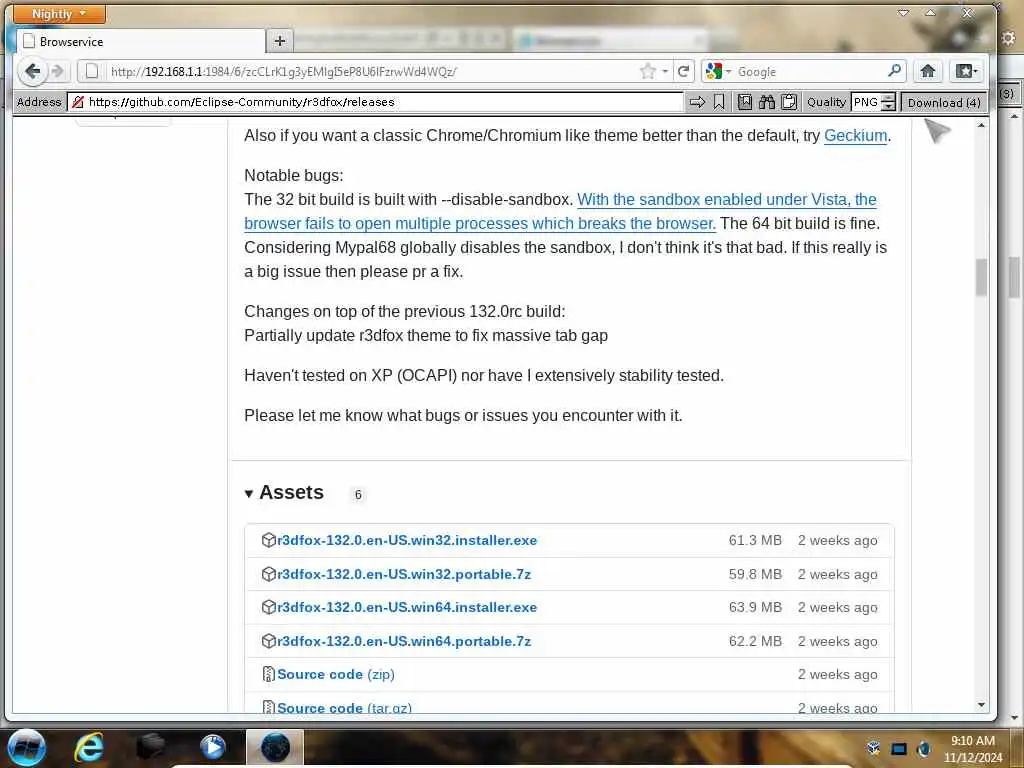Focus the Browservice Address field

tap(376, 102)
